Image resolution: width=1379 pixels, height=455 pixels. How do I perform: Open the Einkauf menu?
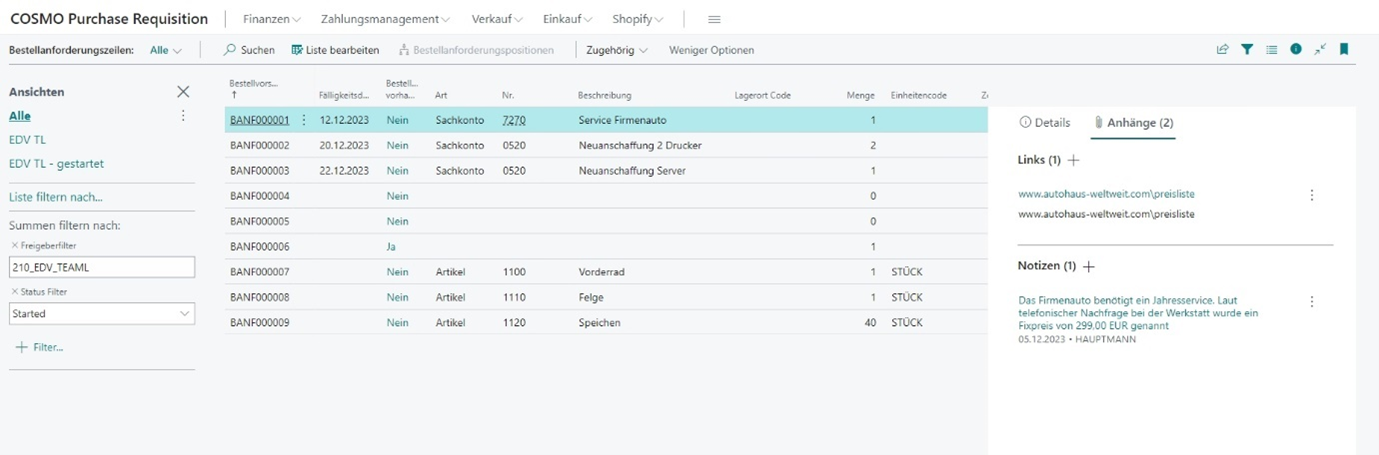[567, 19]
